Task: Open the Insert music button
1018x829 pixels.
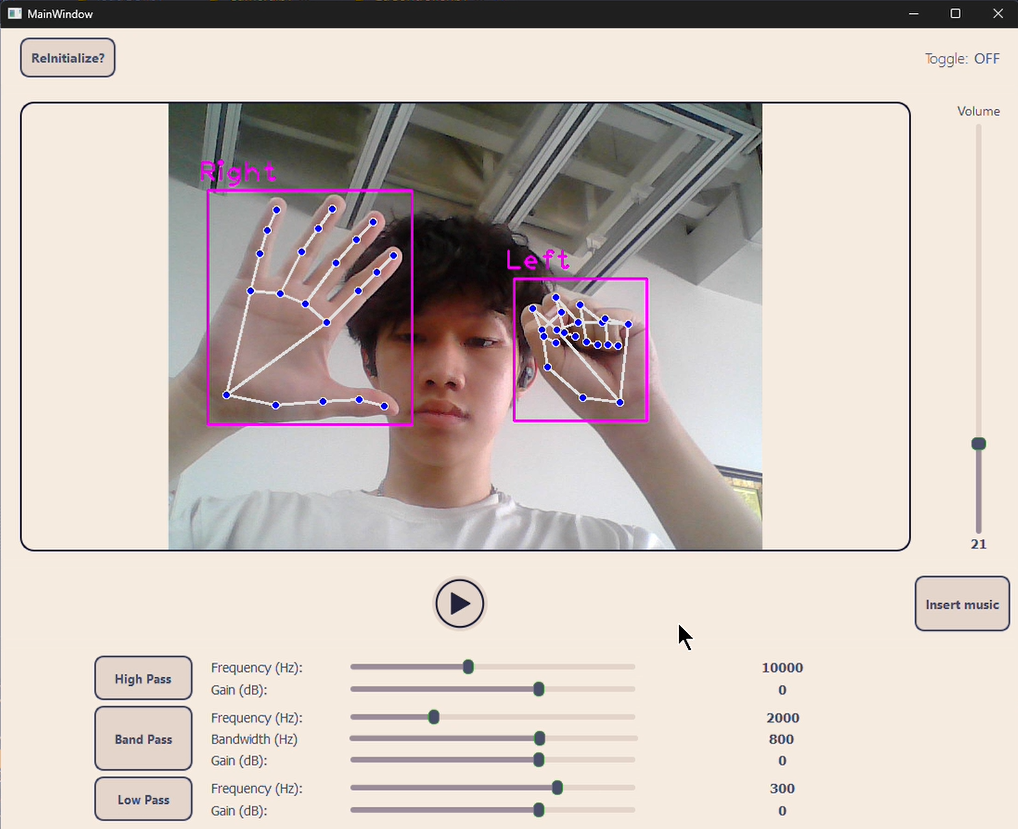Action: (x=962, y=604)
